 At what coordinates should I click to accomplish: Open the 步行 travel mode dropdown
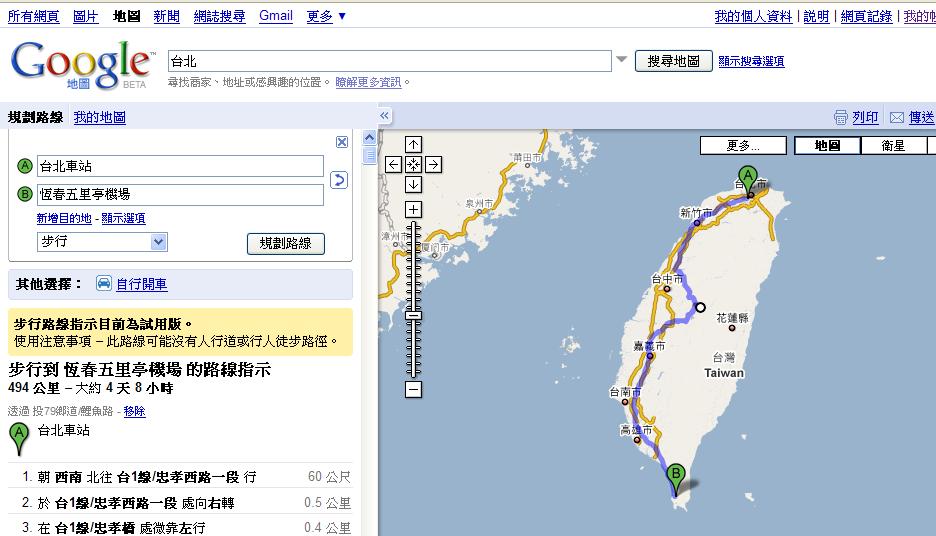(102, 242)
